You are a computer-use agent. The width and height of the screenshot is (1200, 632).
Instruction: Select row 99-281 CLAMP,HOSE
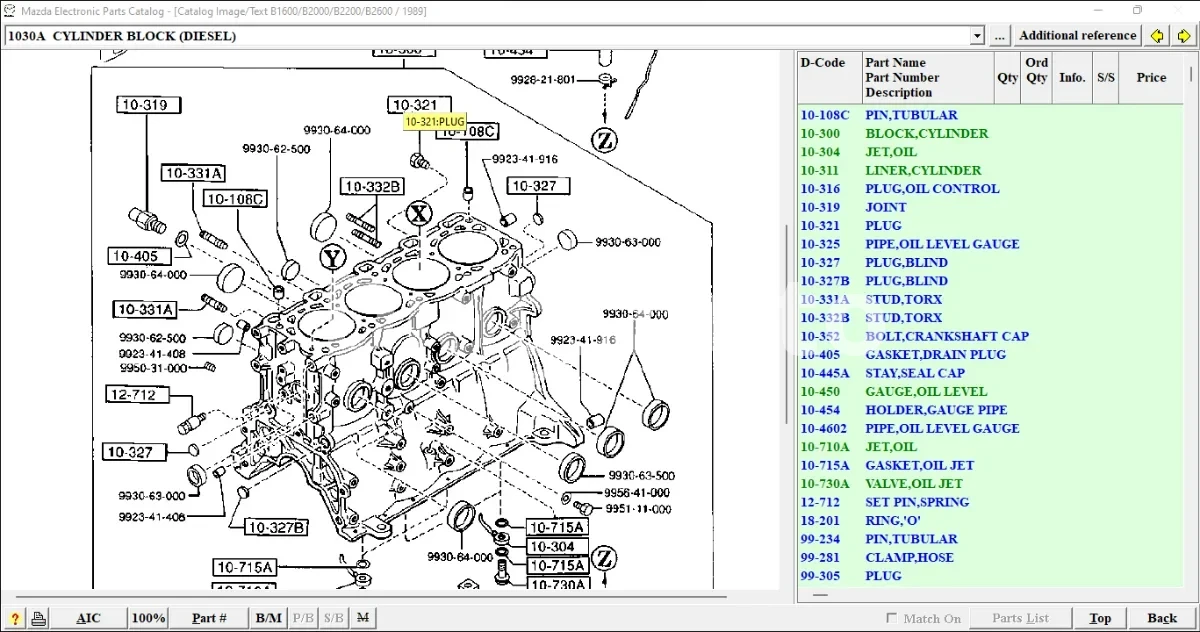990,558
